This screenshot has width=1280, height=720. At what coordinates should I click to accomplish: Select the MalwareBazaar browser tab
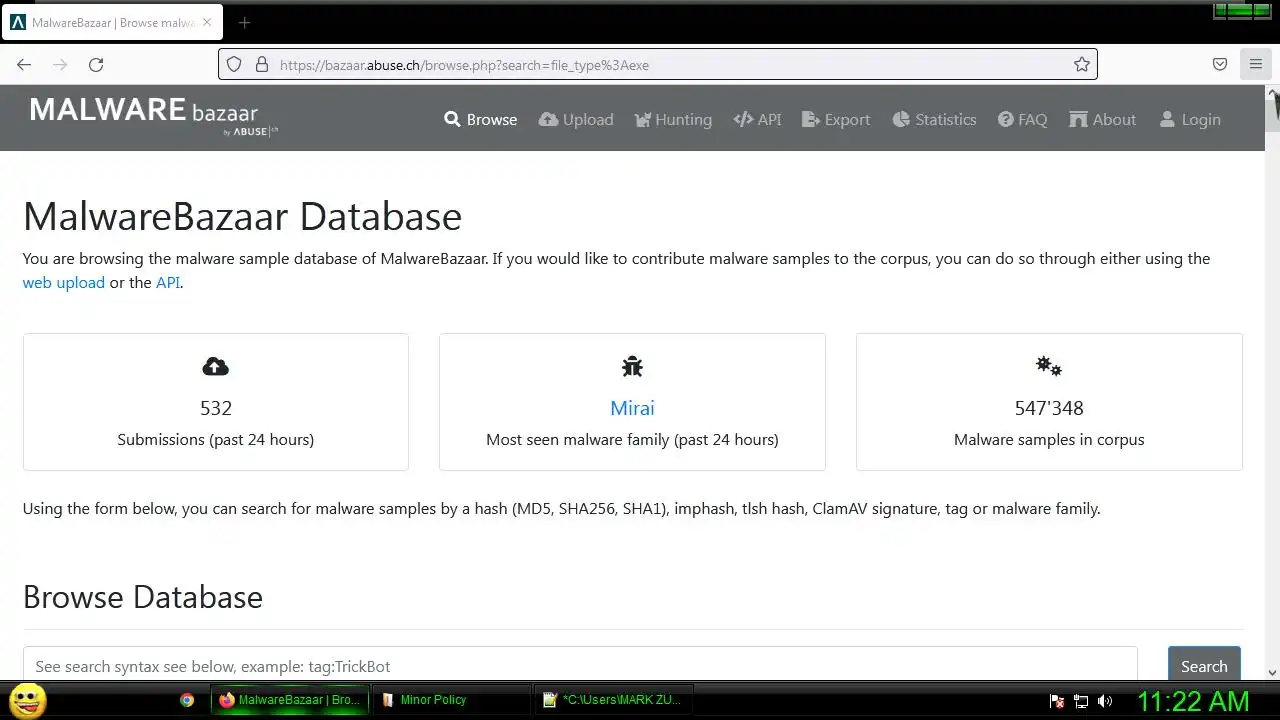[x=112, y=22]
